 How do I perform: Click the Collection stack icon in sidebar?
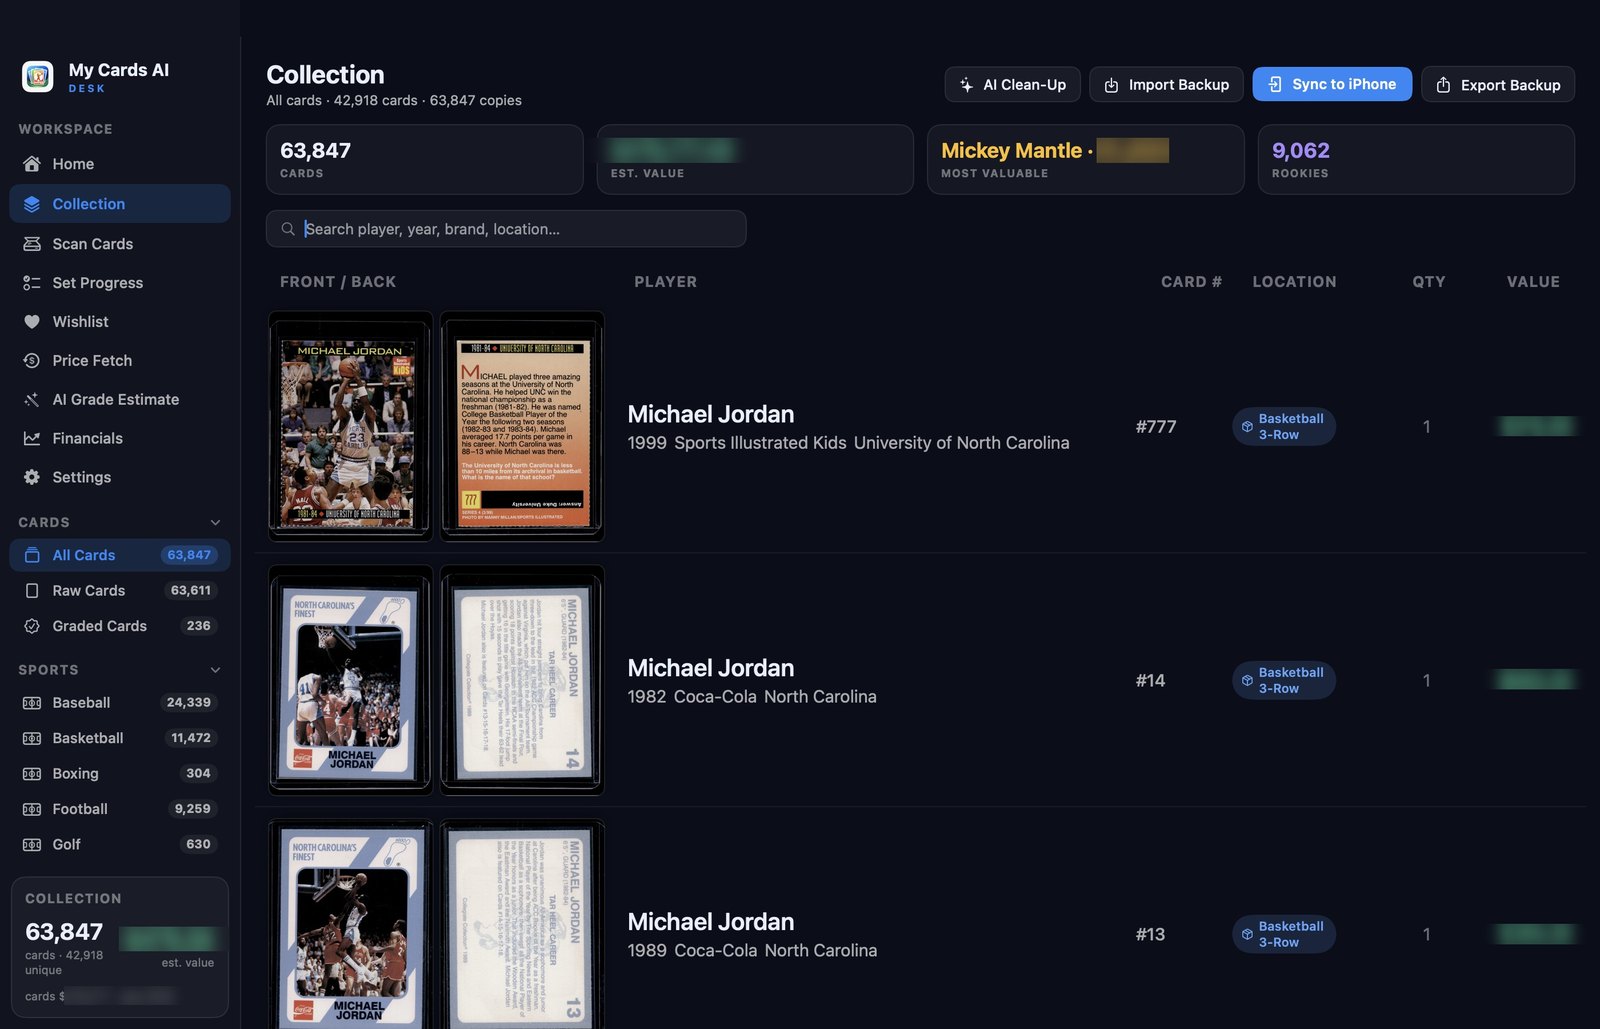(32, 204)
